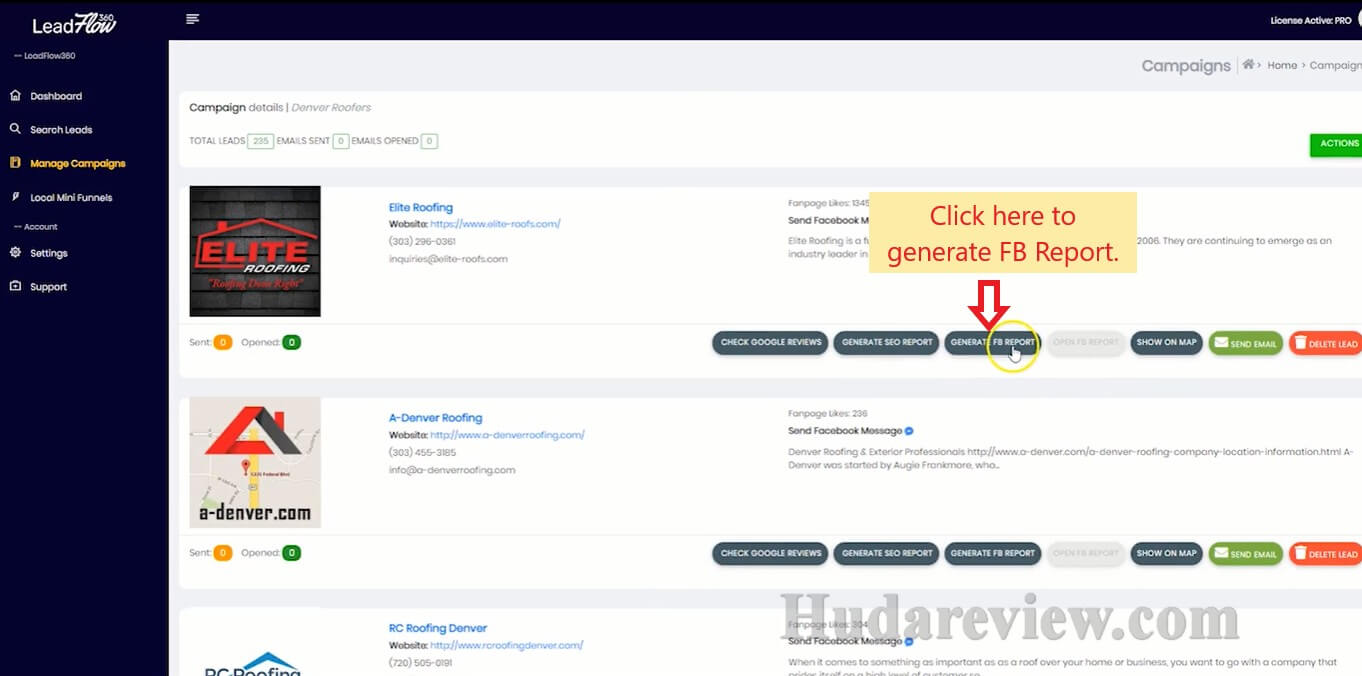Click the License Active: PRO label
The image size is (1362, 676).
click(x=1311, y=20)
